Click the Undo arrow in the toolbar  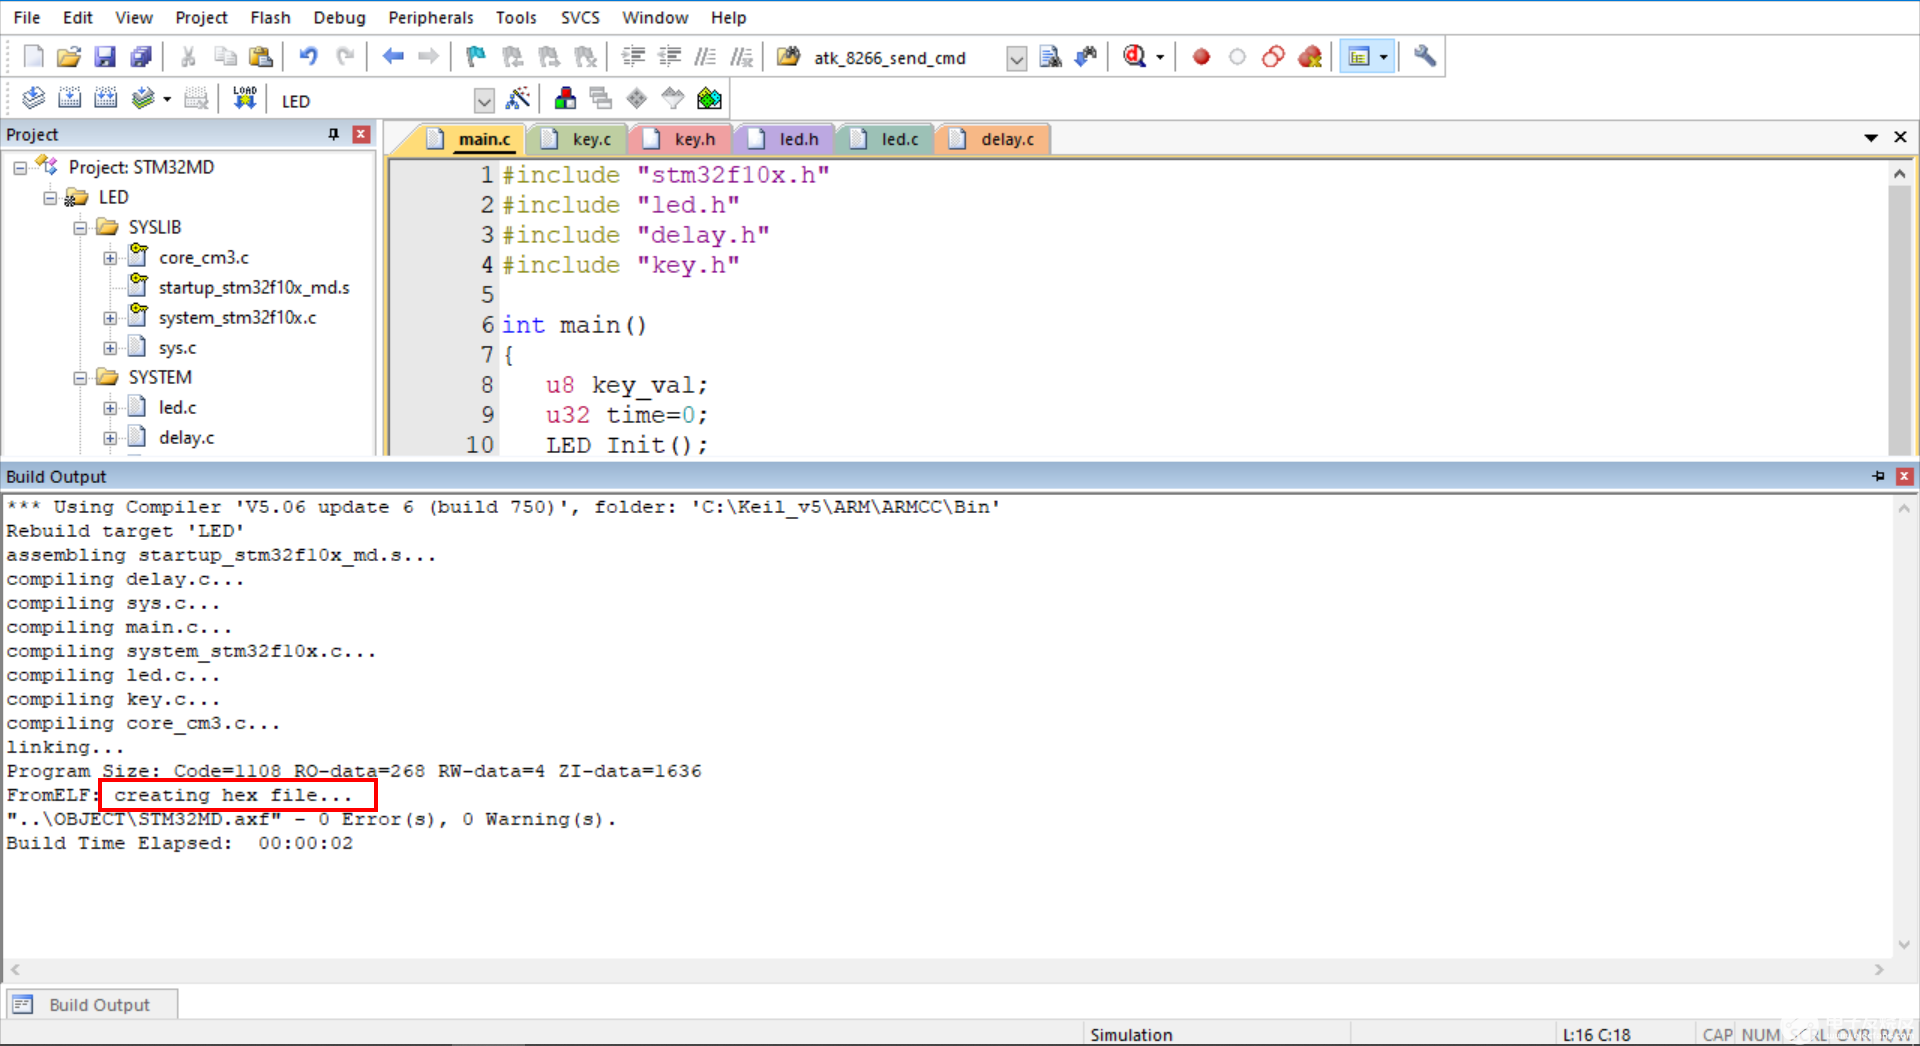pyautogui.click(x=308, y=57)
